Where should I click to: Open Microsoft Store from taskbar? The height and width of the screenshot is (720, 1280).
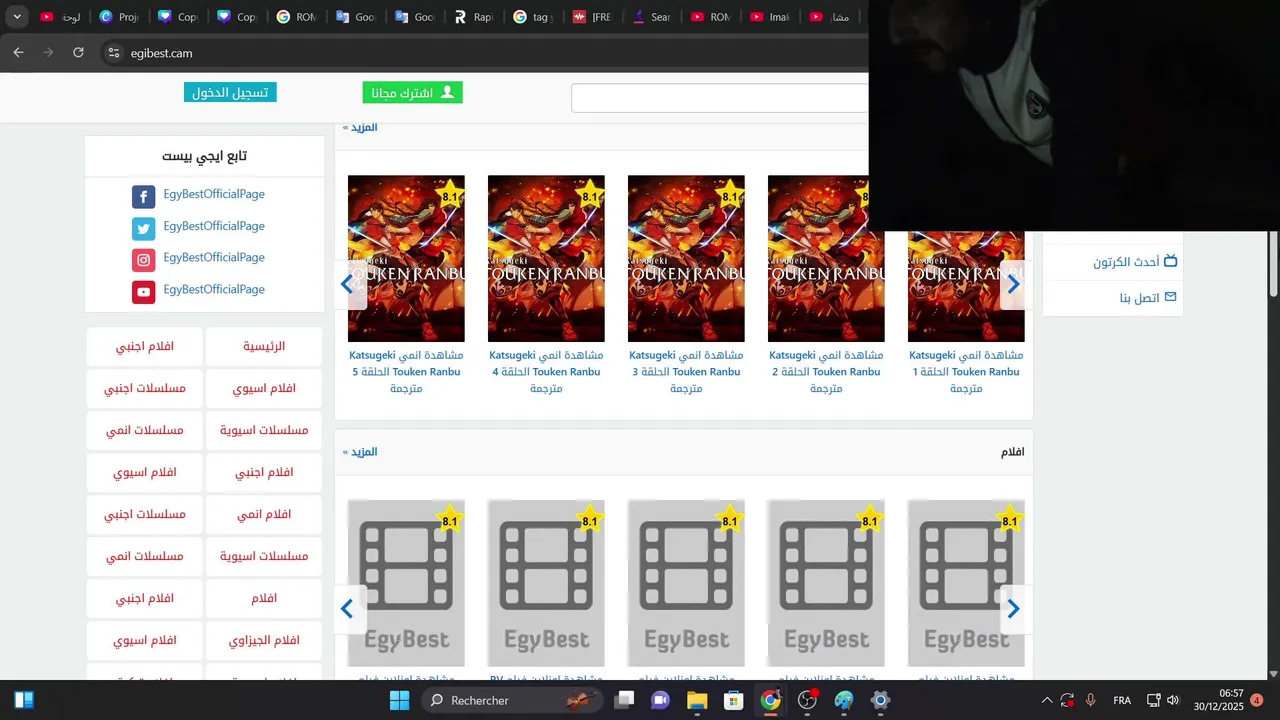click(734, 700)
